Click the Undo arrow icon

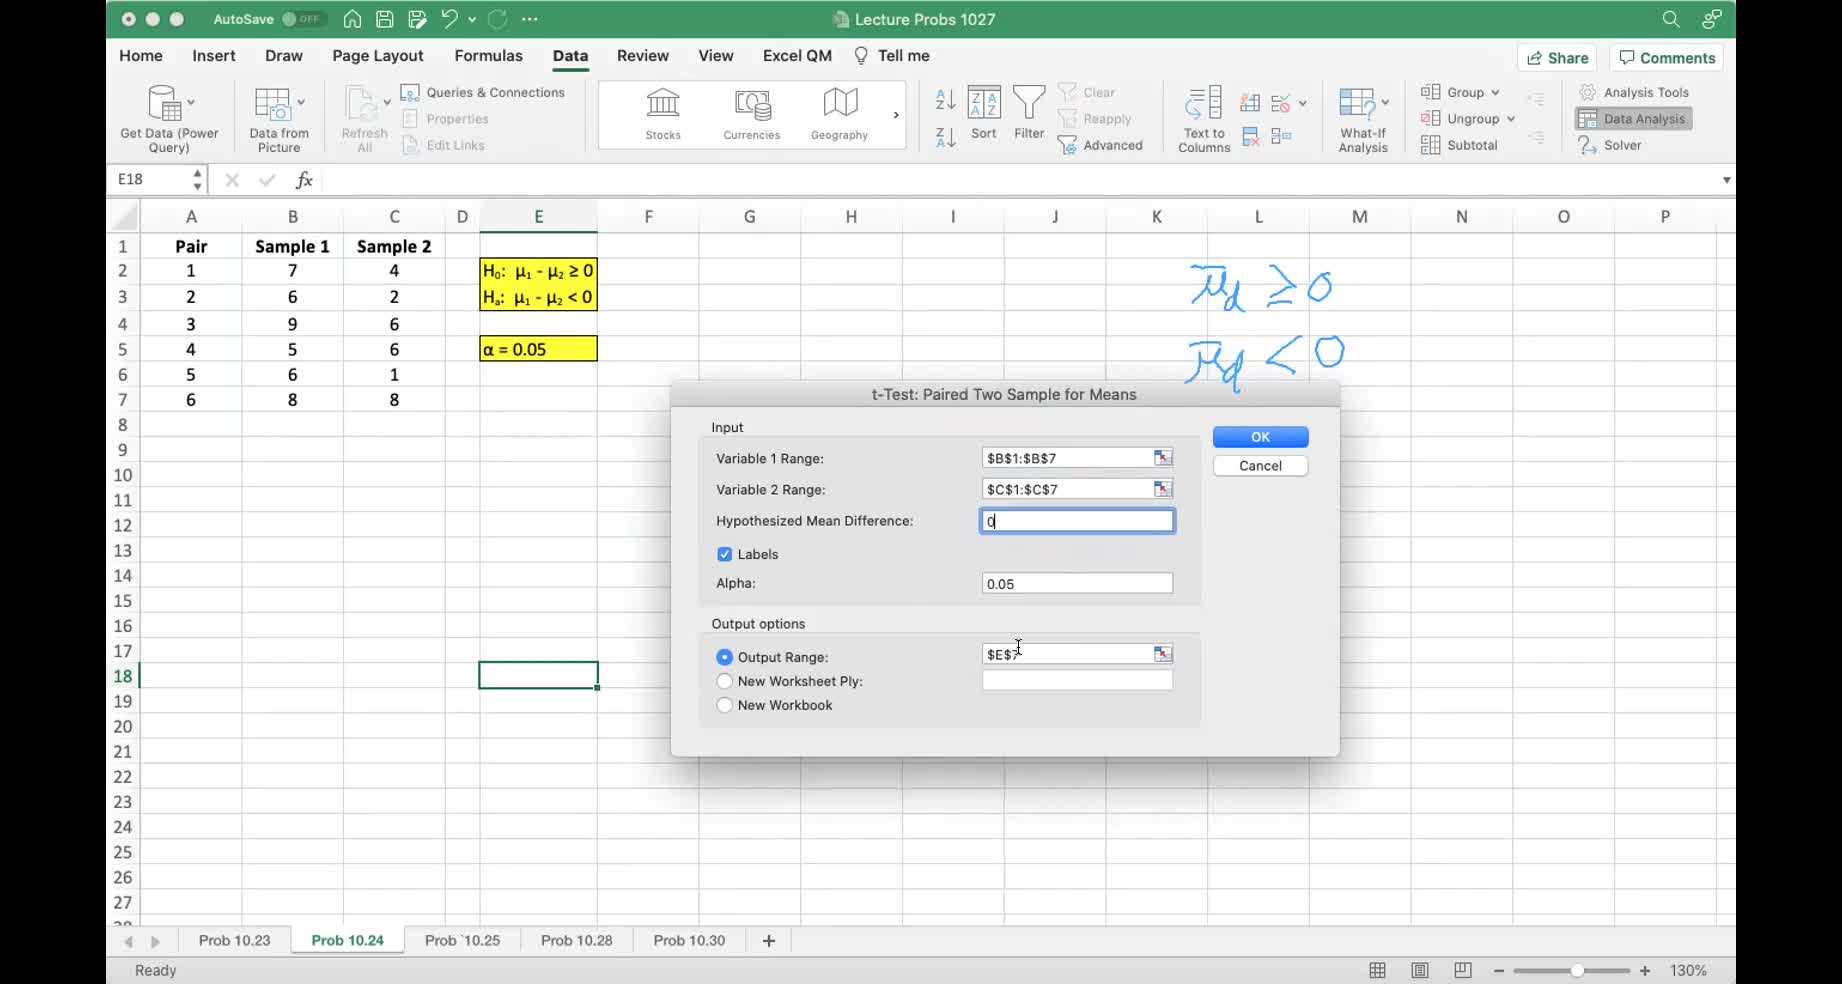450,19
